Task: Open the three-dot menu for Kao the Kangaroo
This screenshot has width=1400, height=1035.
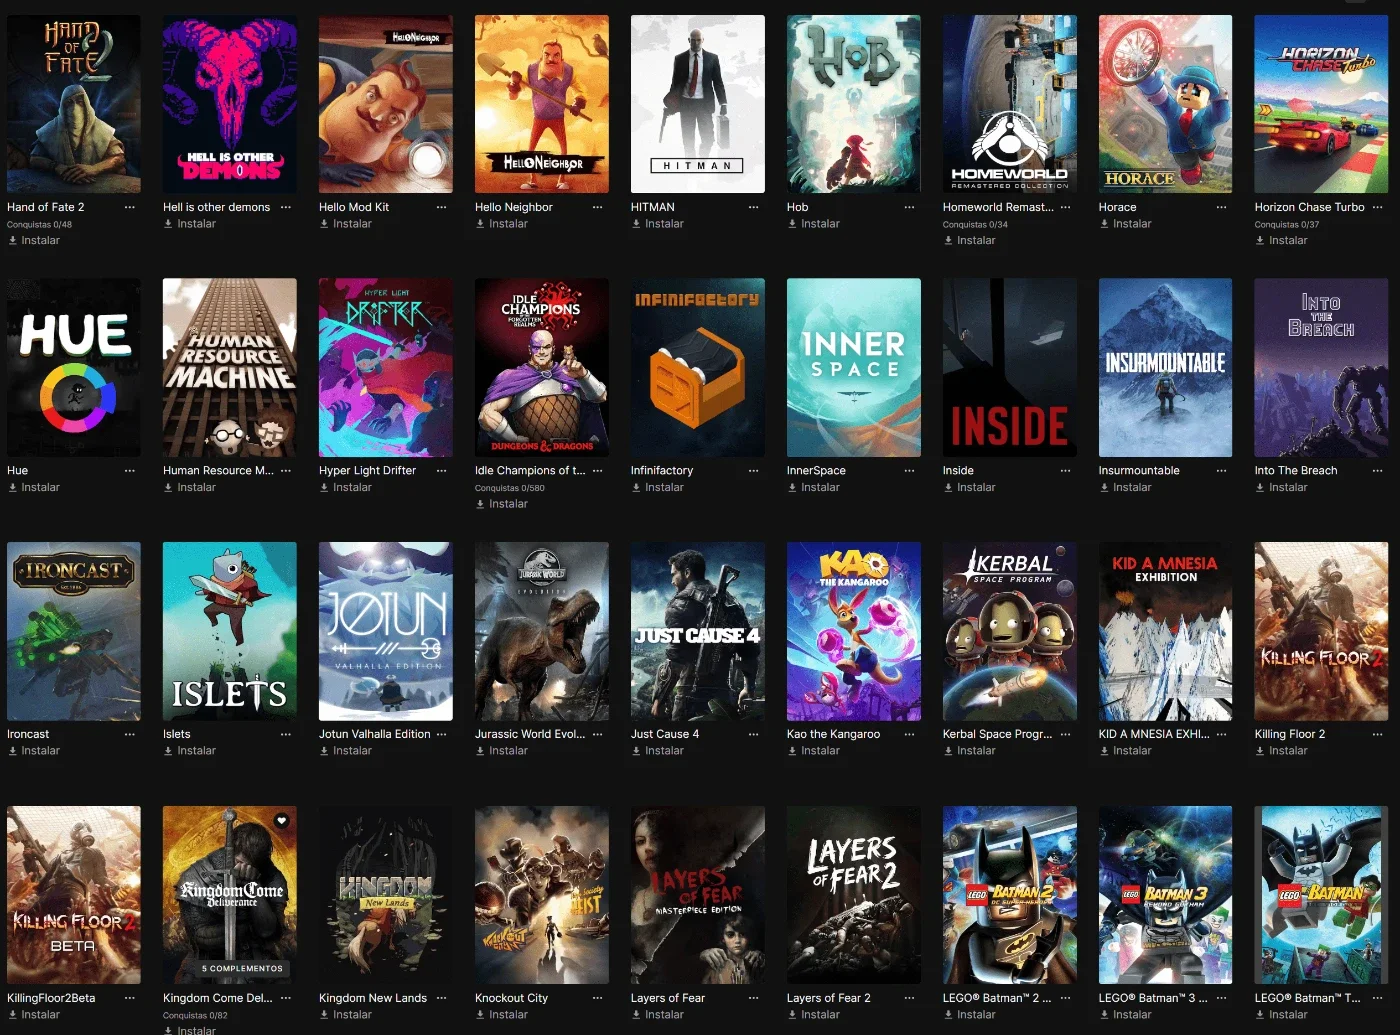Action: 910,734
